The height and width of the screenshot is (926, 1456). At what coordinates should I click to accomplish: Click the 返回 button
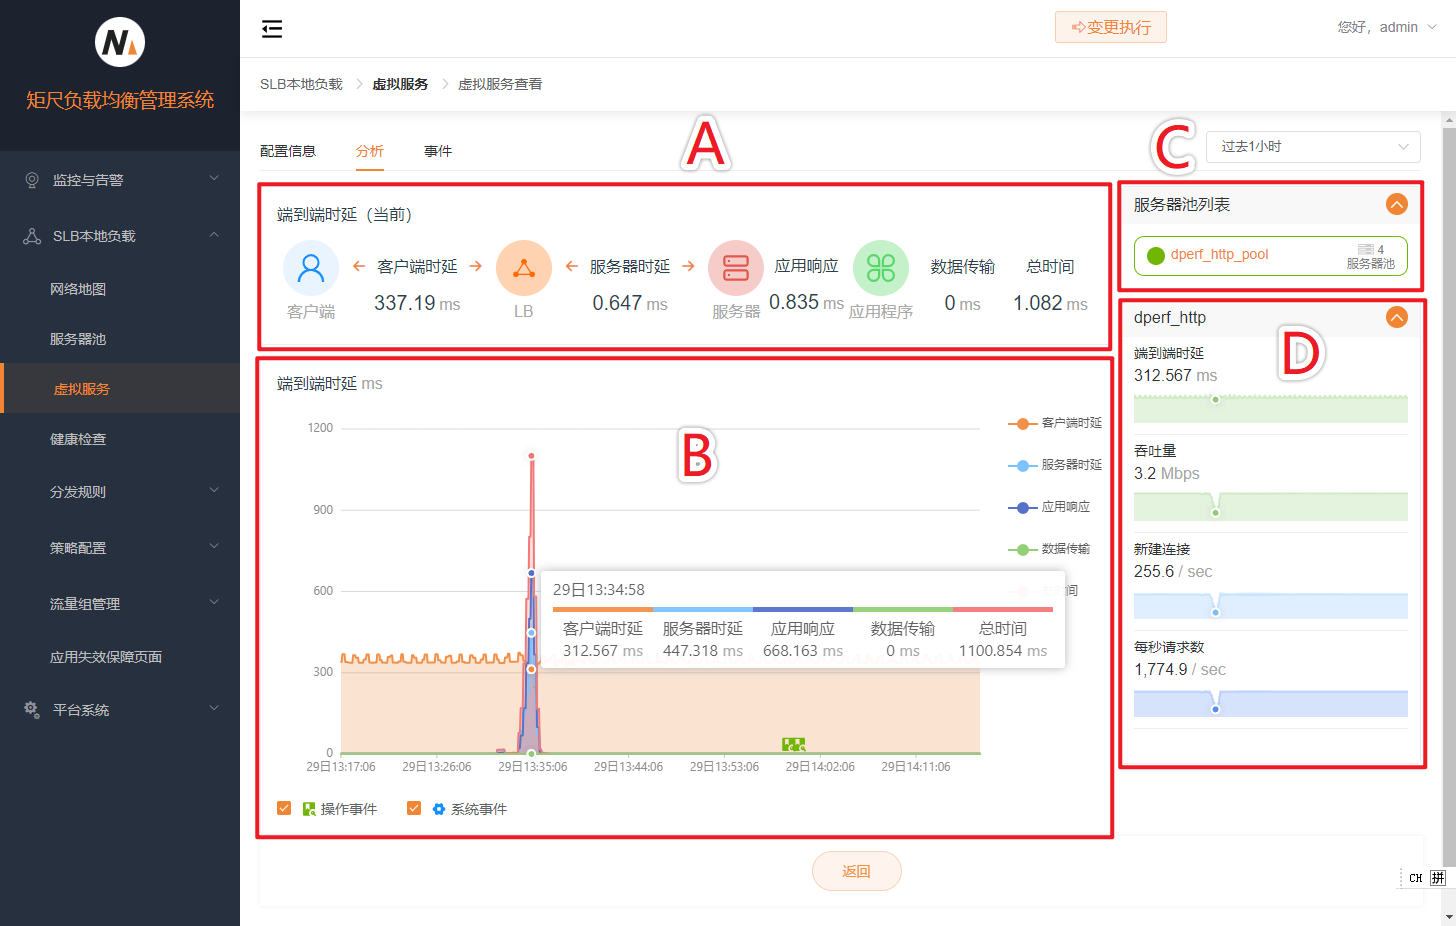tap(856, 871)
